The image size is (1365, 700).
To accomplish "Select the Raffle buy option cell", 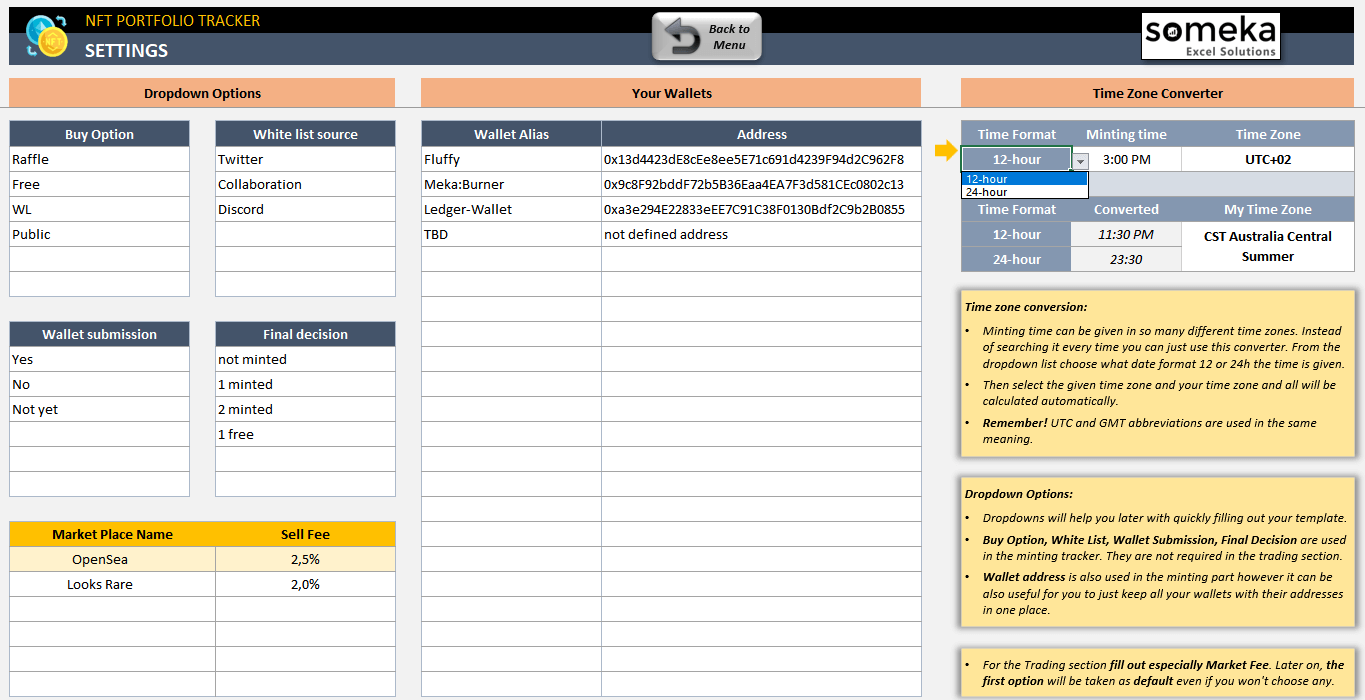I will point(99,159).
